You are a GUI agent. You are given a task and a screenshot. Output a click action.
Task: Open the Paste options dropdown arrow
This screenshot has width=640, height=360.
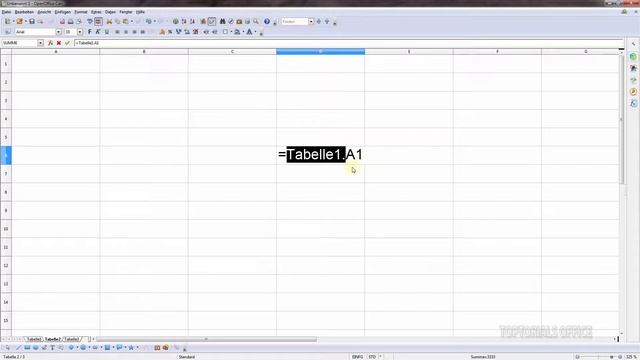(x=131, y=22)
